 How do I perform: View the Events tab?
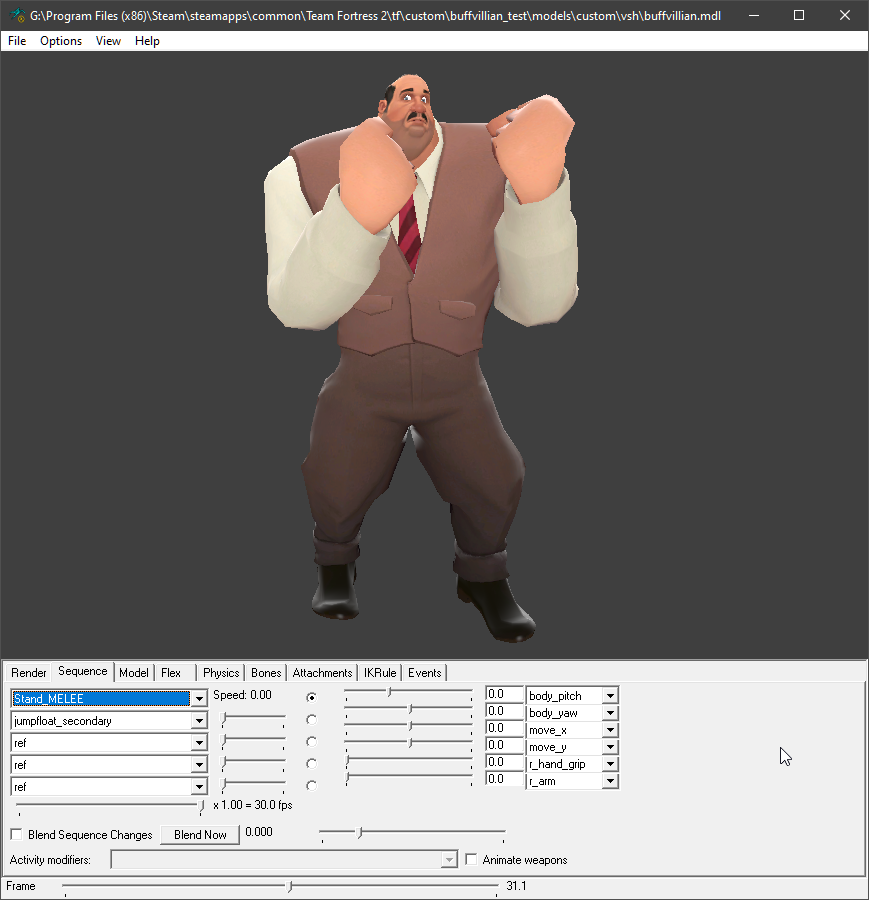click(425, 673)
